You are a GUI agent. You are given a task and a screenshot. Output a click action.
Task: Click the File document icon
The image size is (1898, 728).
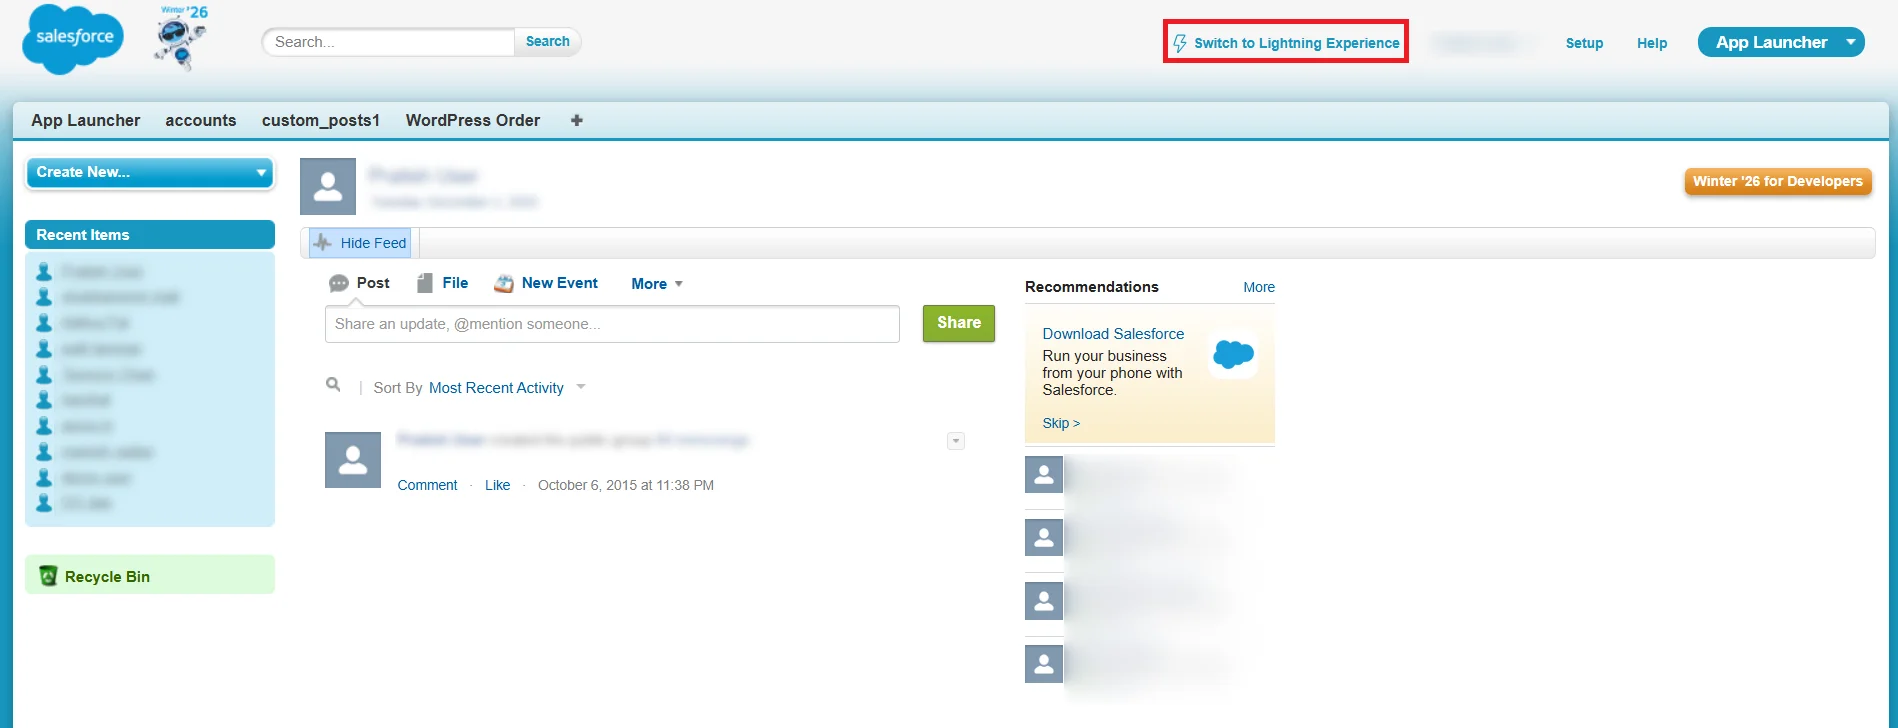click(x=425, y=283)
